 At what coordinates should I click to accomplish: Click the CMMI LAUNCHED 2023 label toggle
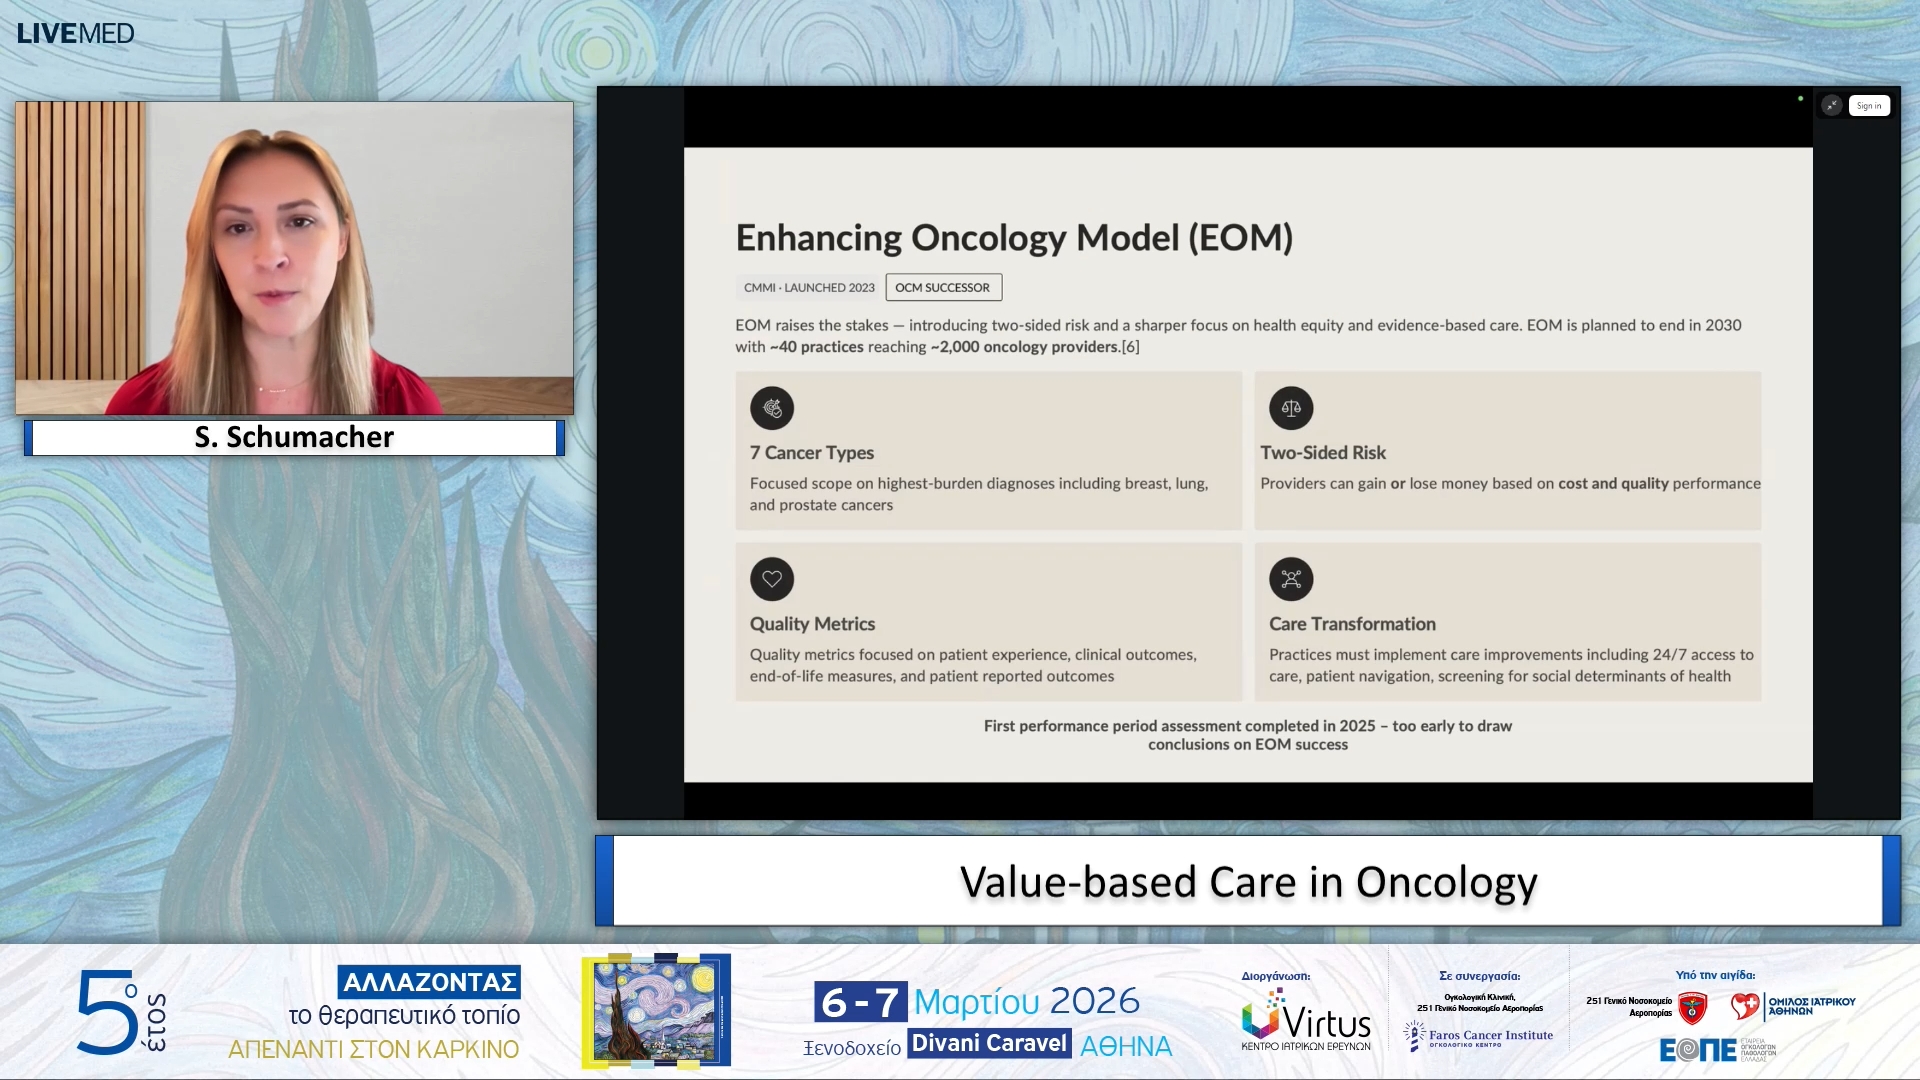click(808, 287)
